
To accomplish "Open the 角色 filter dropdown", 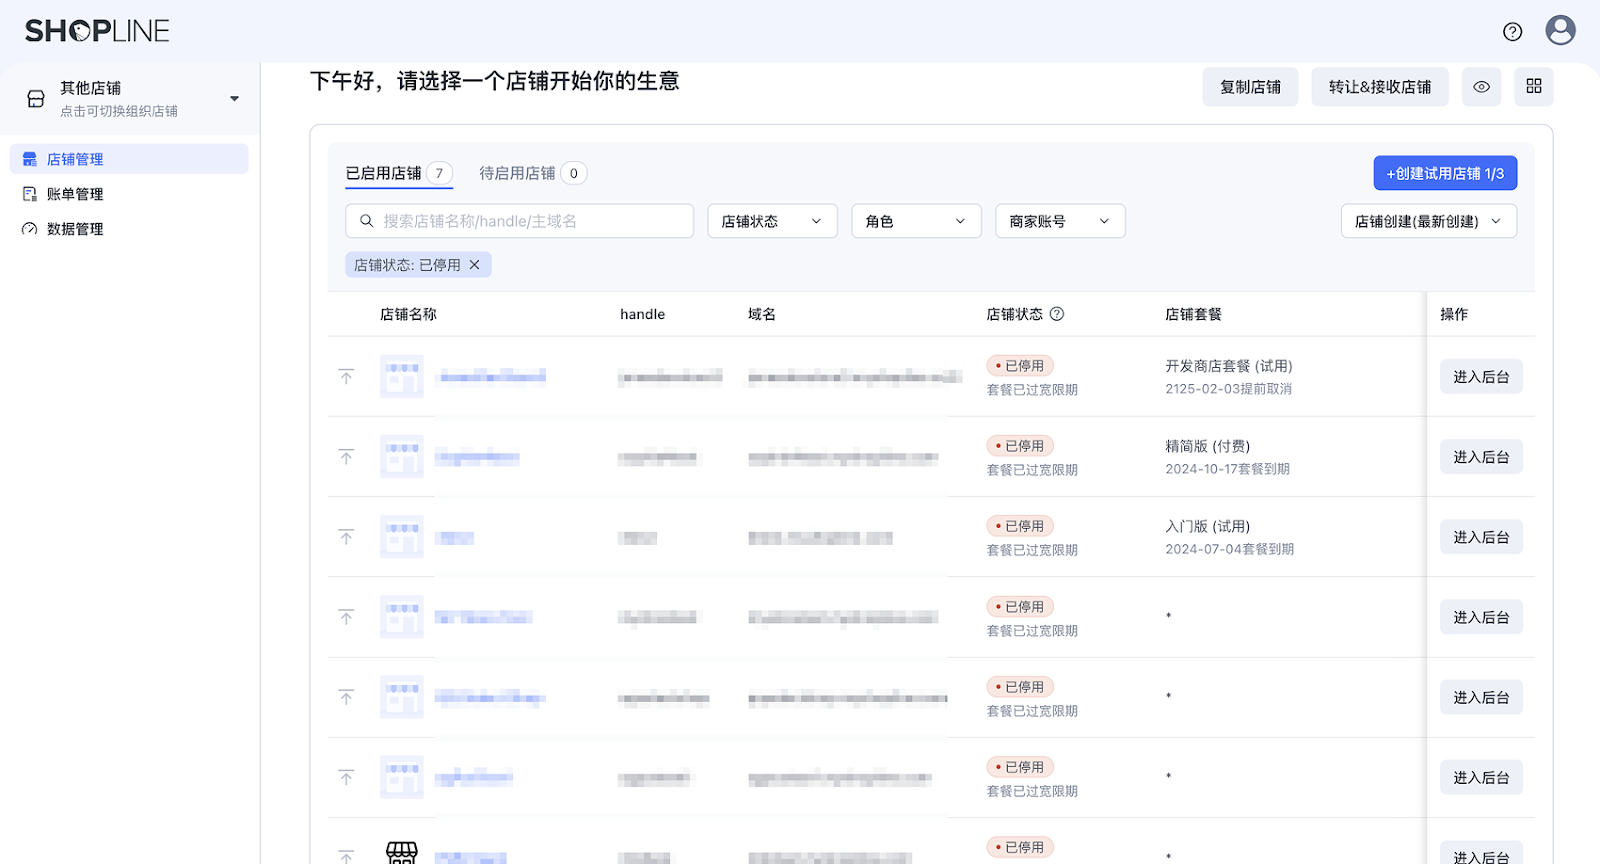I will (x=916, y=221).
